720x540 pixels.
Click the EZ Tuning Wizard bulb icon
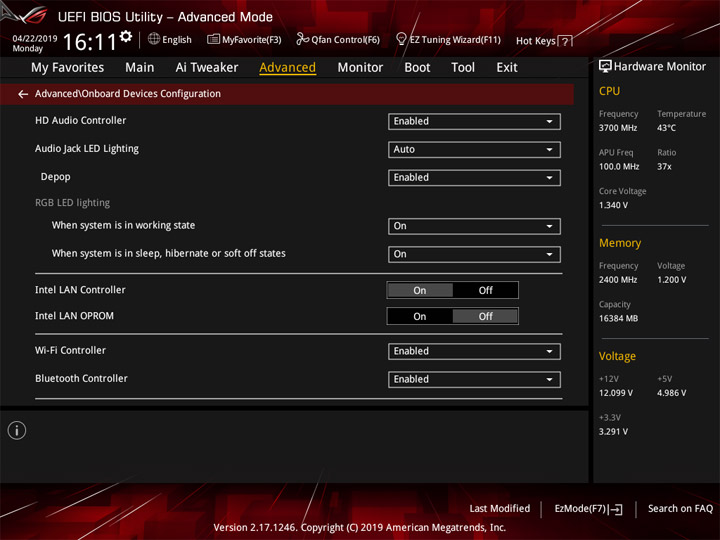[x=401, y=39]
